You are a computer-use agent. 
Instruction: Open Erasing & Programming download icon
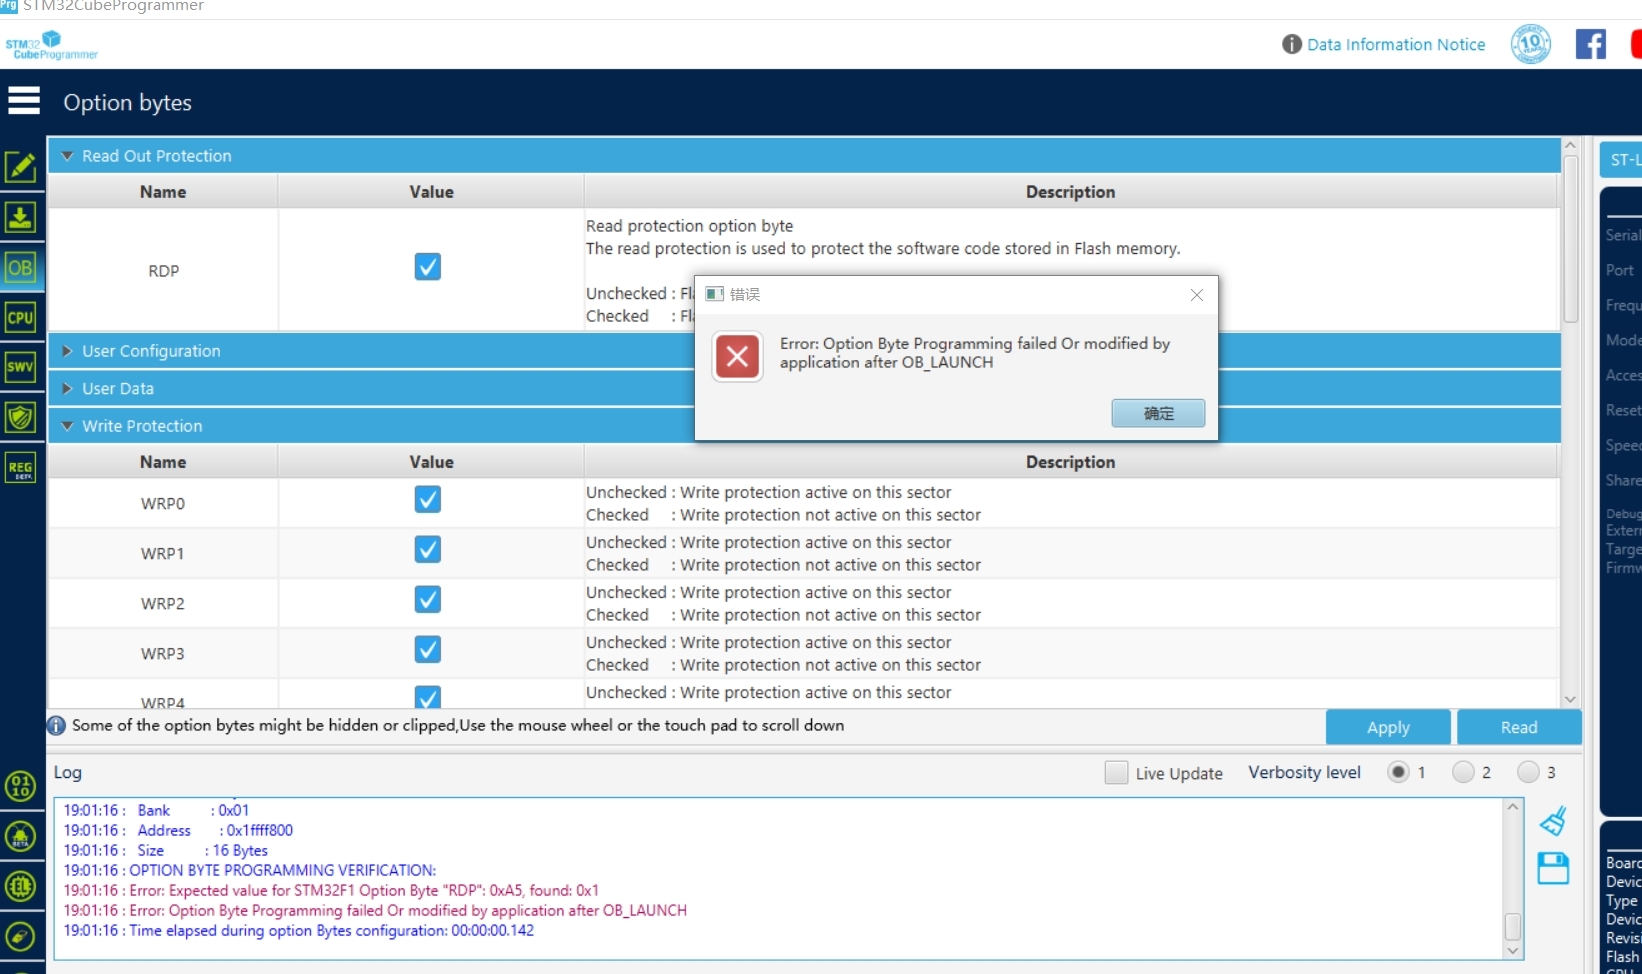pos(21,217)
